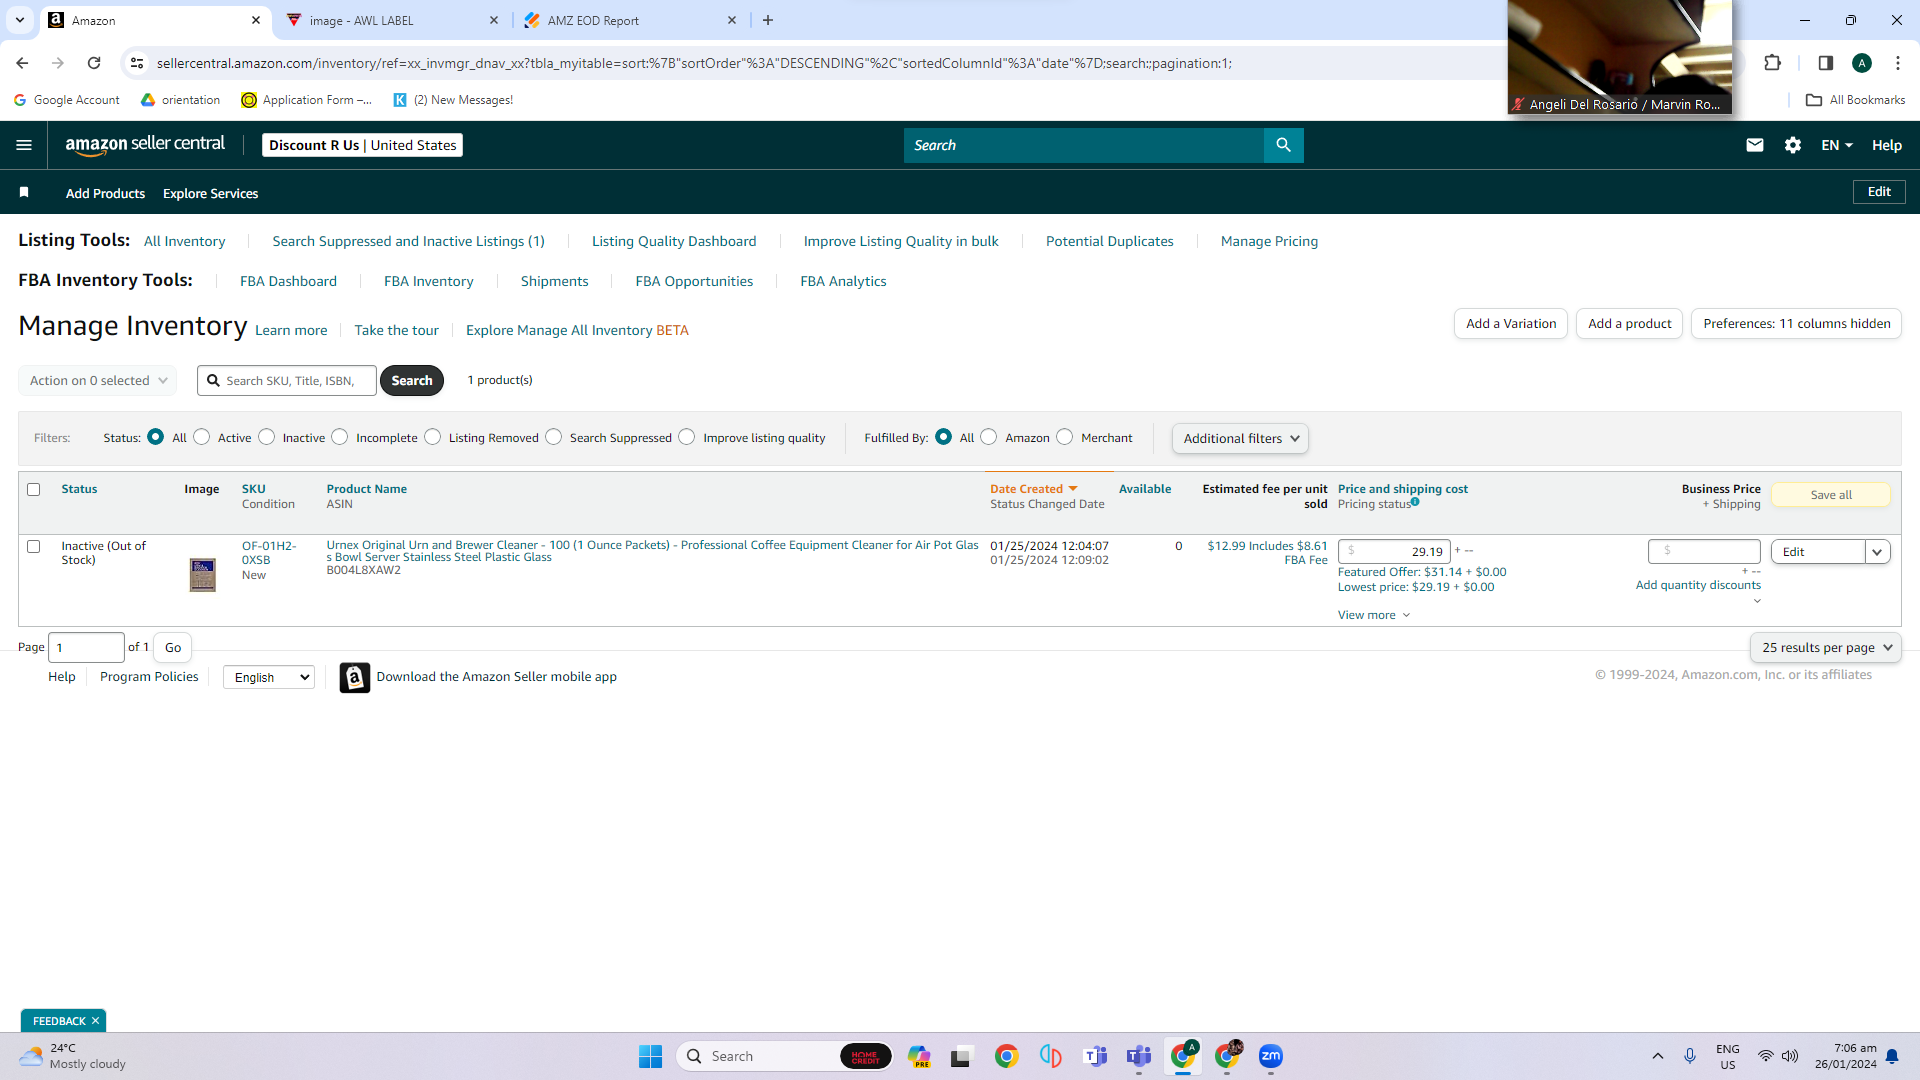
Task: Reload the page with the browser refresh icon
Action: pos(94,63)
